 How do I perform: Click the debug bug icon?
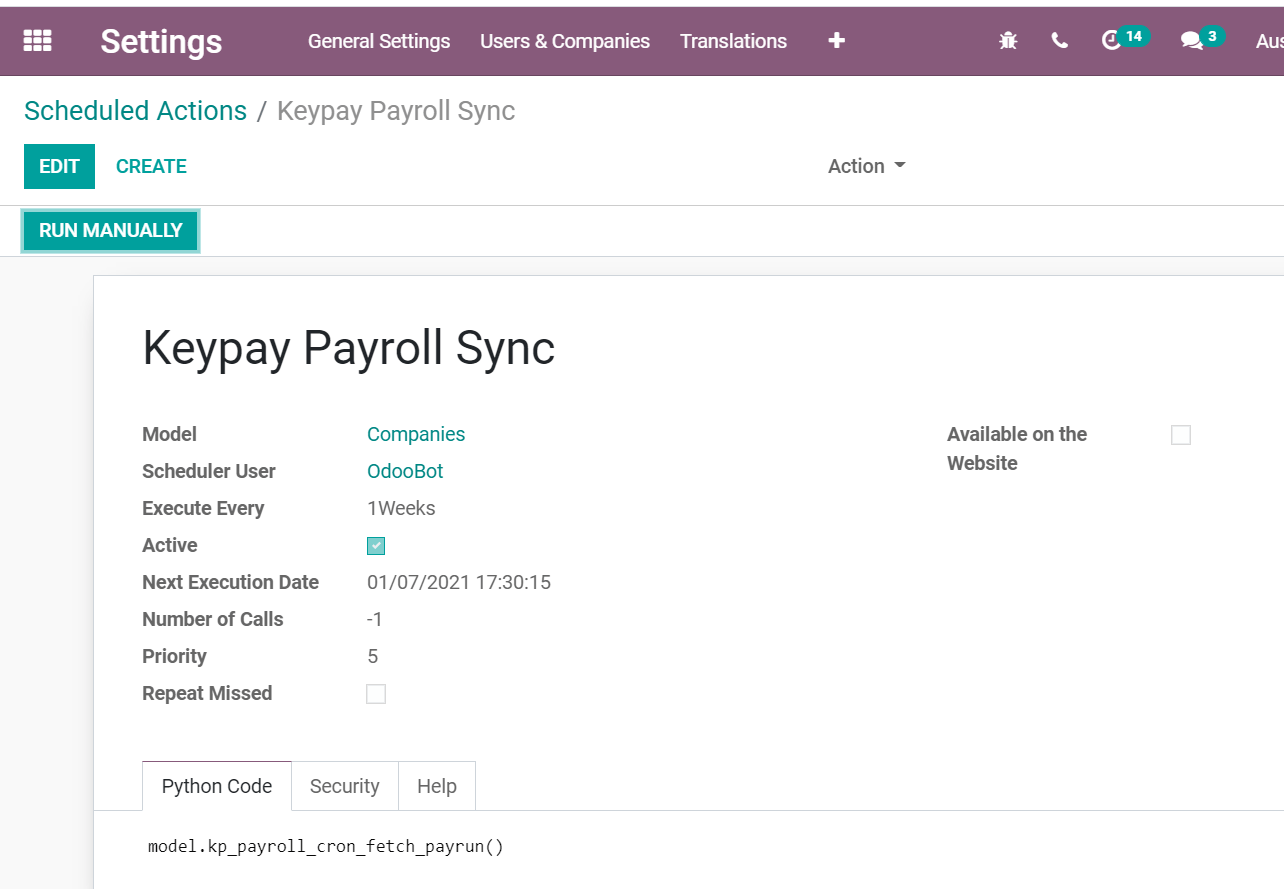point(1008,41)
